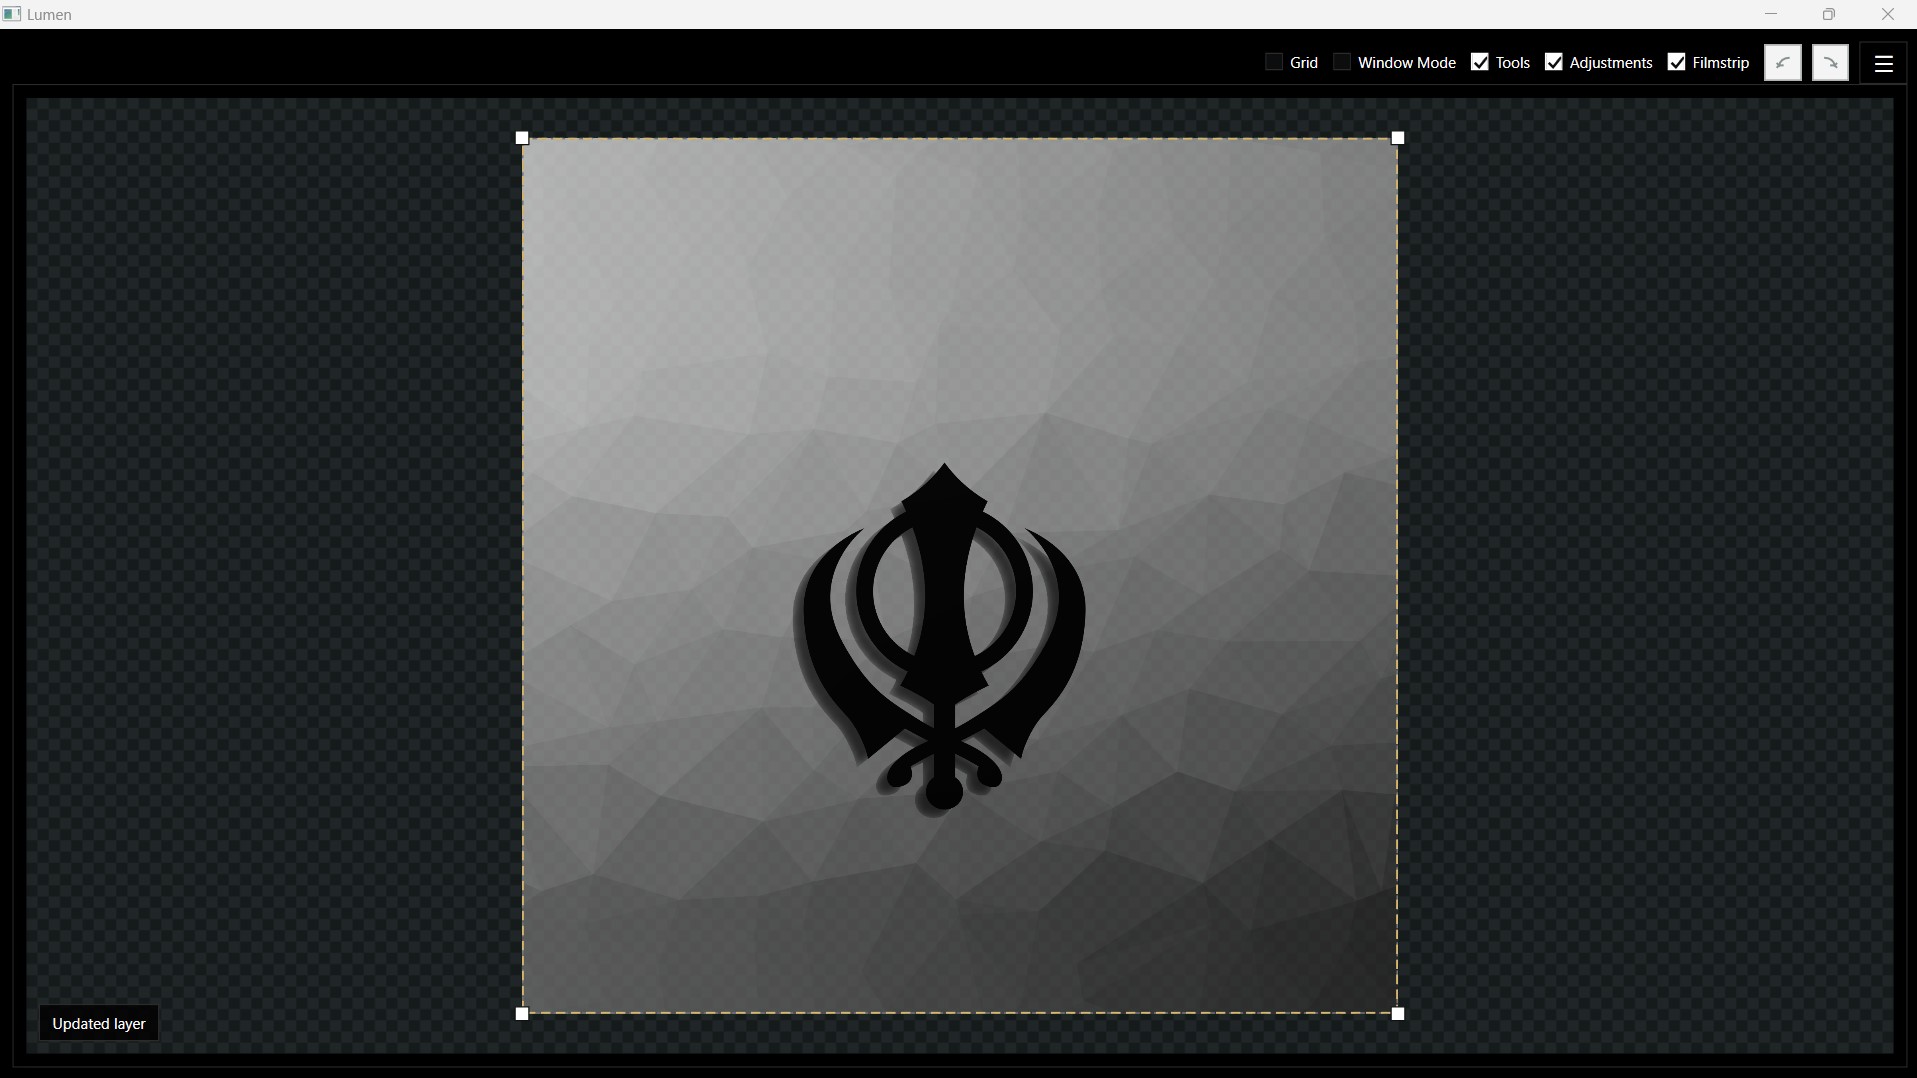Click the 'Updated layer' status message

(99, 1024)
